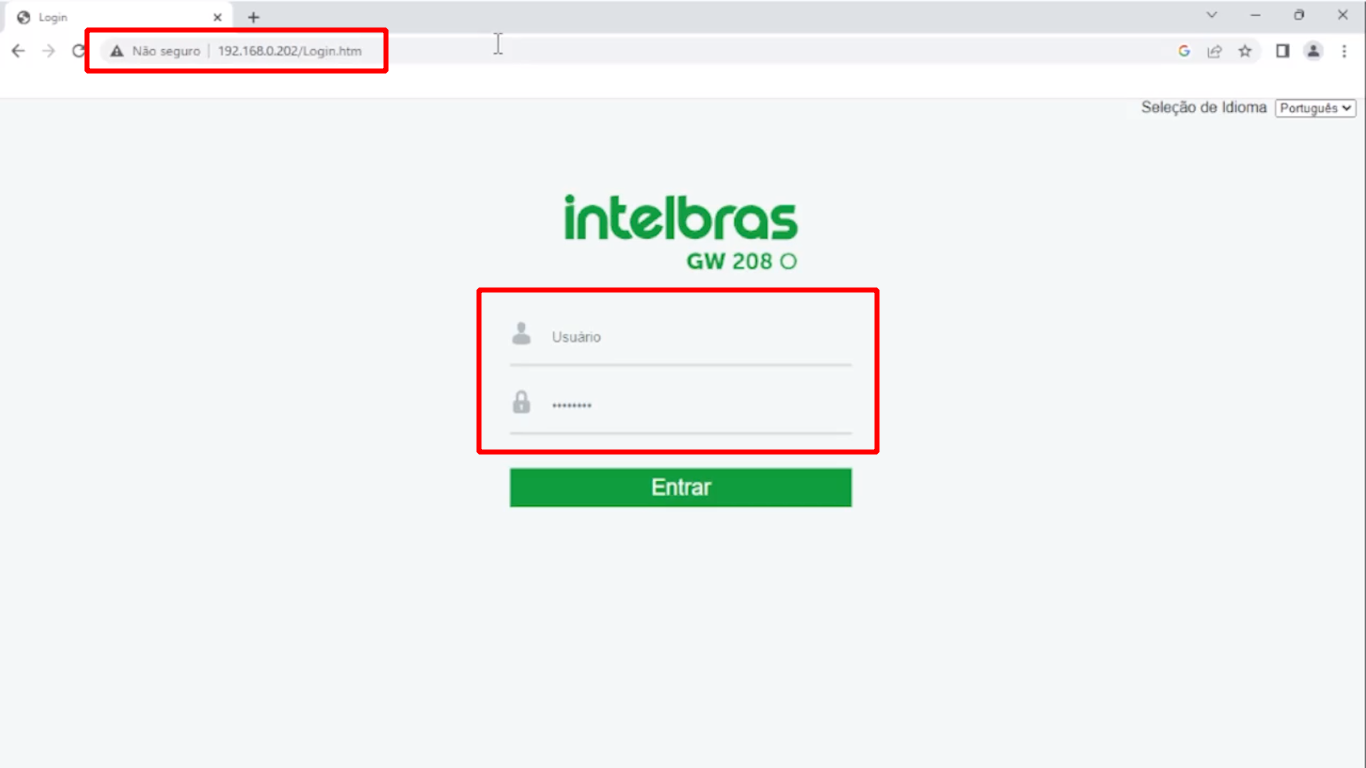Open Google icon in address bar
The width and height of the screenshot is (1366, 768).
[x=1184, y=51]
